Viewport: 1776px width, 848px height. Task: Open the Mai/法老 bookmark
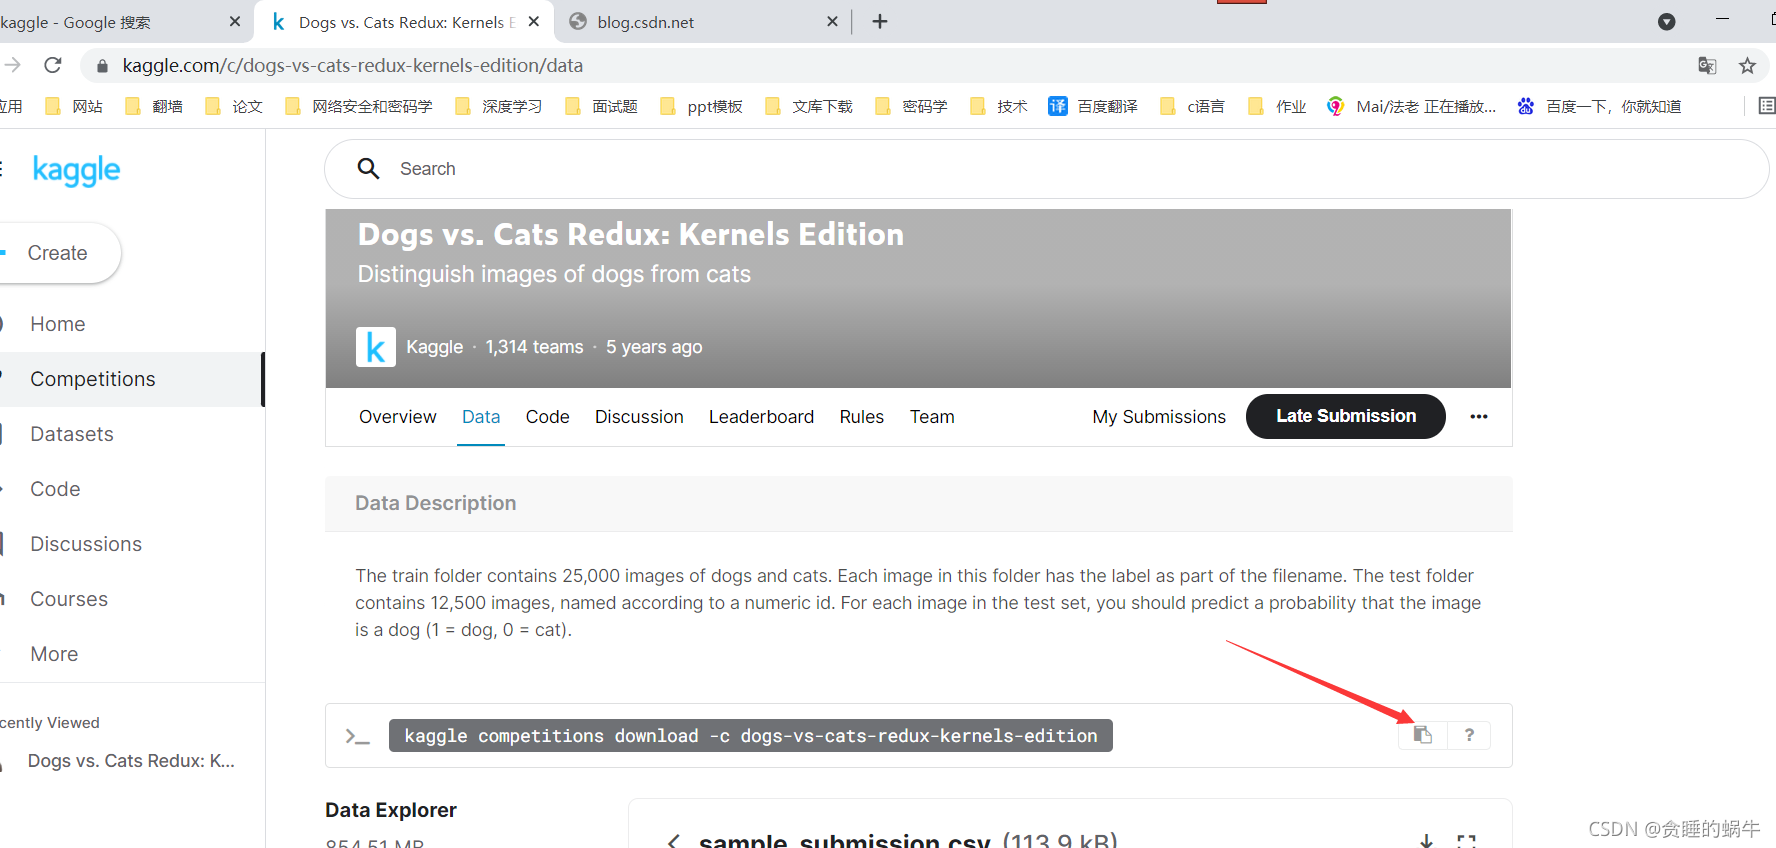tap(1411, 106)
